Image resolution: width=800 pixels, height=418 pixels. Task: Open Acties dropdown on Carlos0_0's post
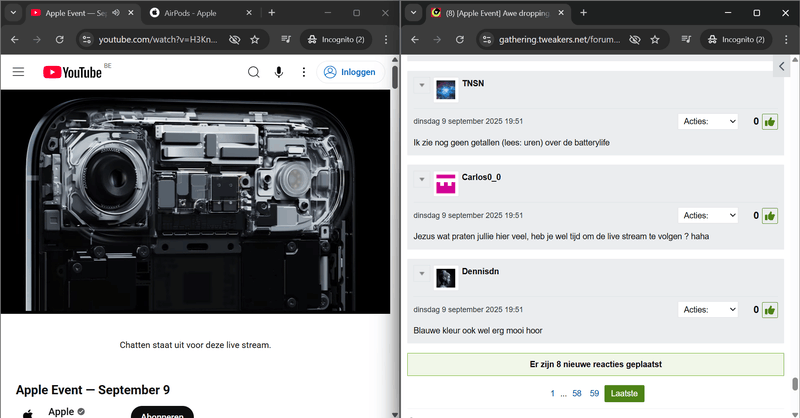coord(708,215)
